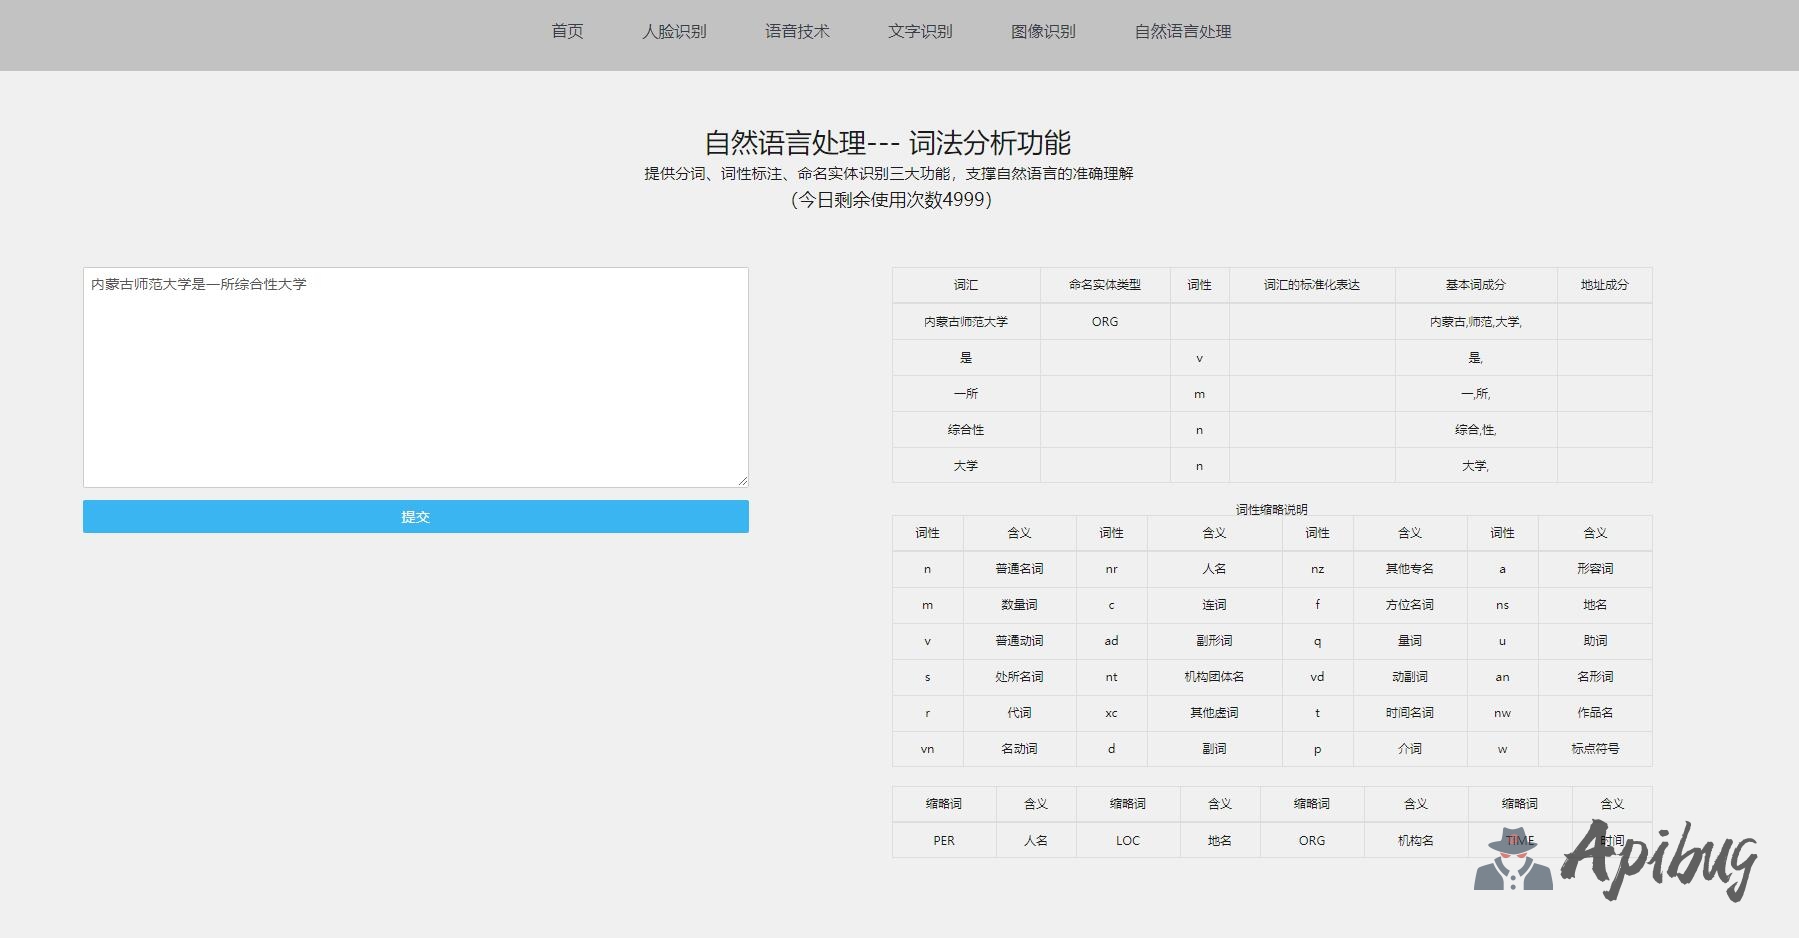Screen dimensions: 1799x938
Task: Click the Apibug spy mascot icon
Action: tap(1512, 860)
